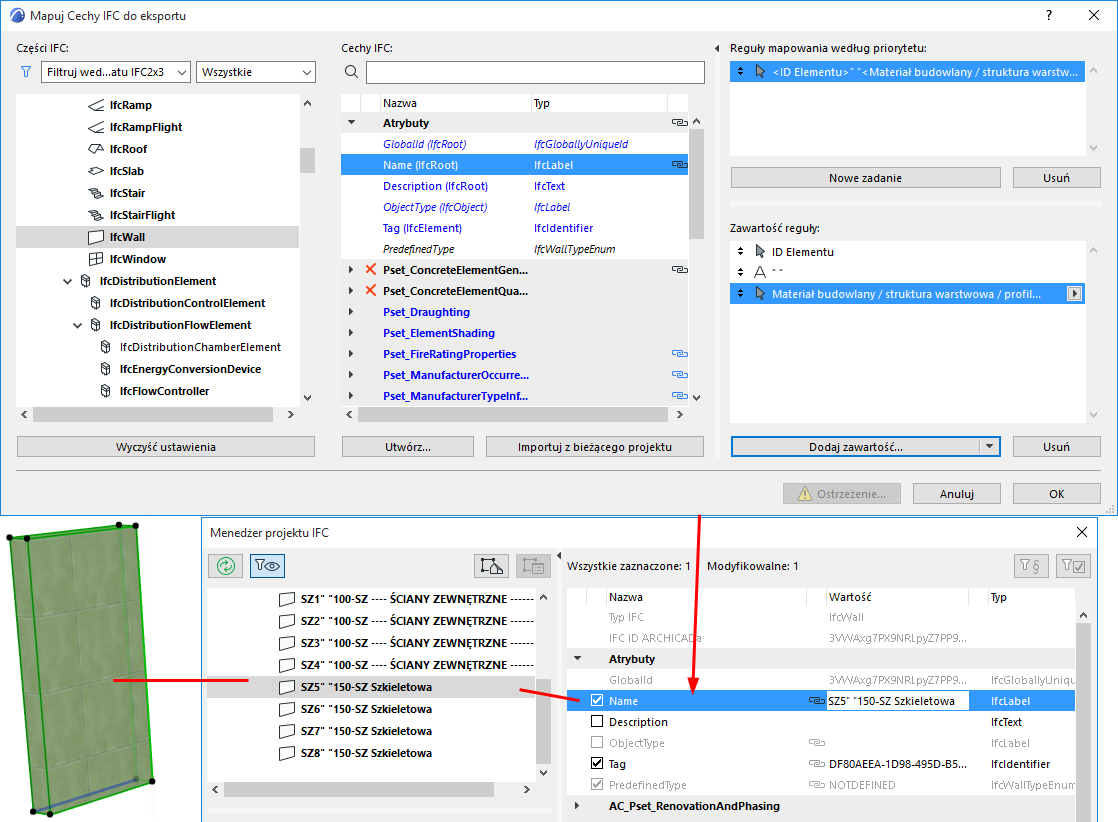Click the filter funnel icon in Części IFC
The image size is (1118, 822).
[26, 72]
